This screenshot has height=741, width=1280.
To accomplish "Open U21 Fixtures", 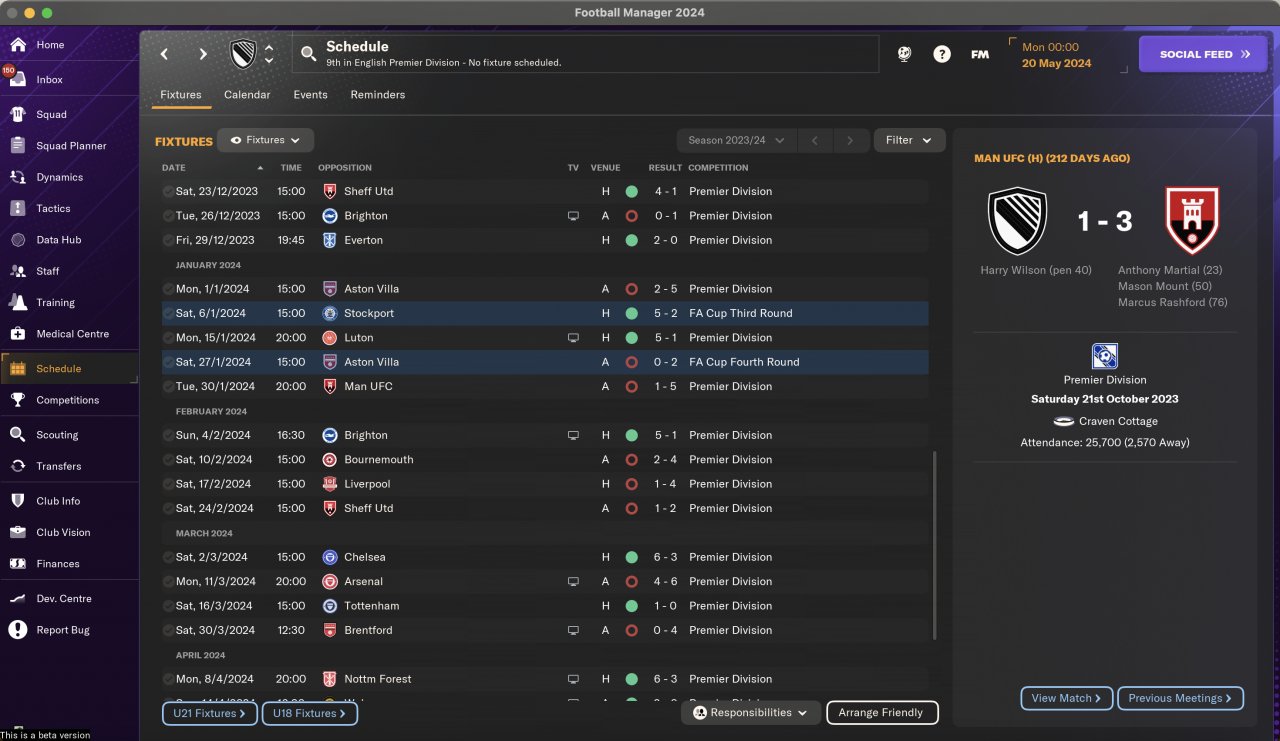I will 210,713.
